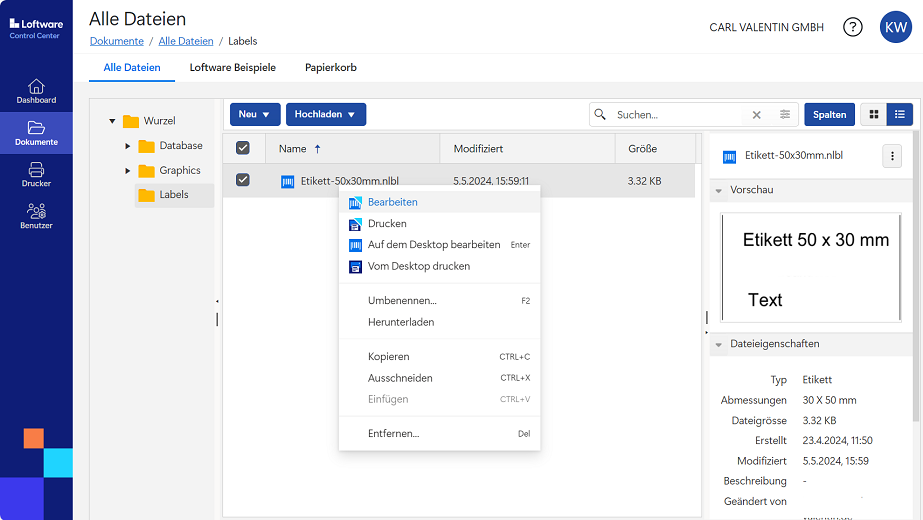Switch to grid view layout
Screen dimensions: 923x520
(x=873, y=115)
